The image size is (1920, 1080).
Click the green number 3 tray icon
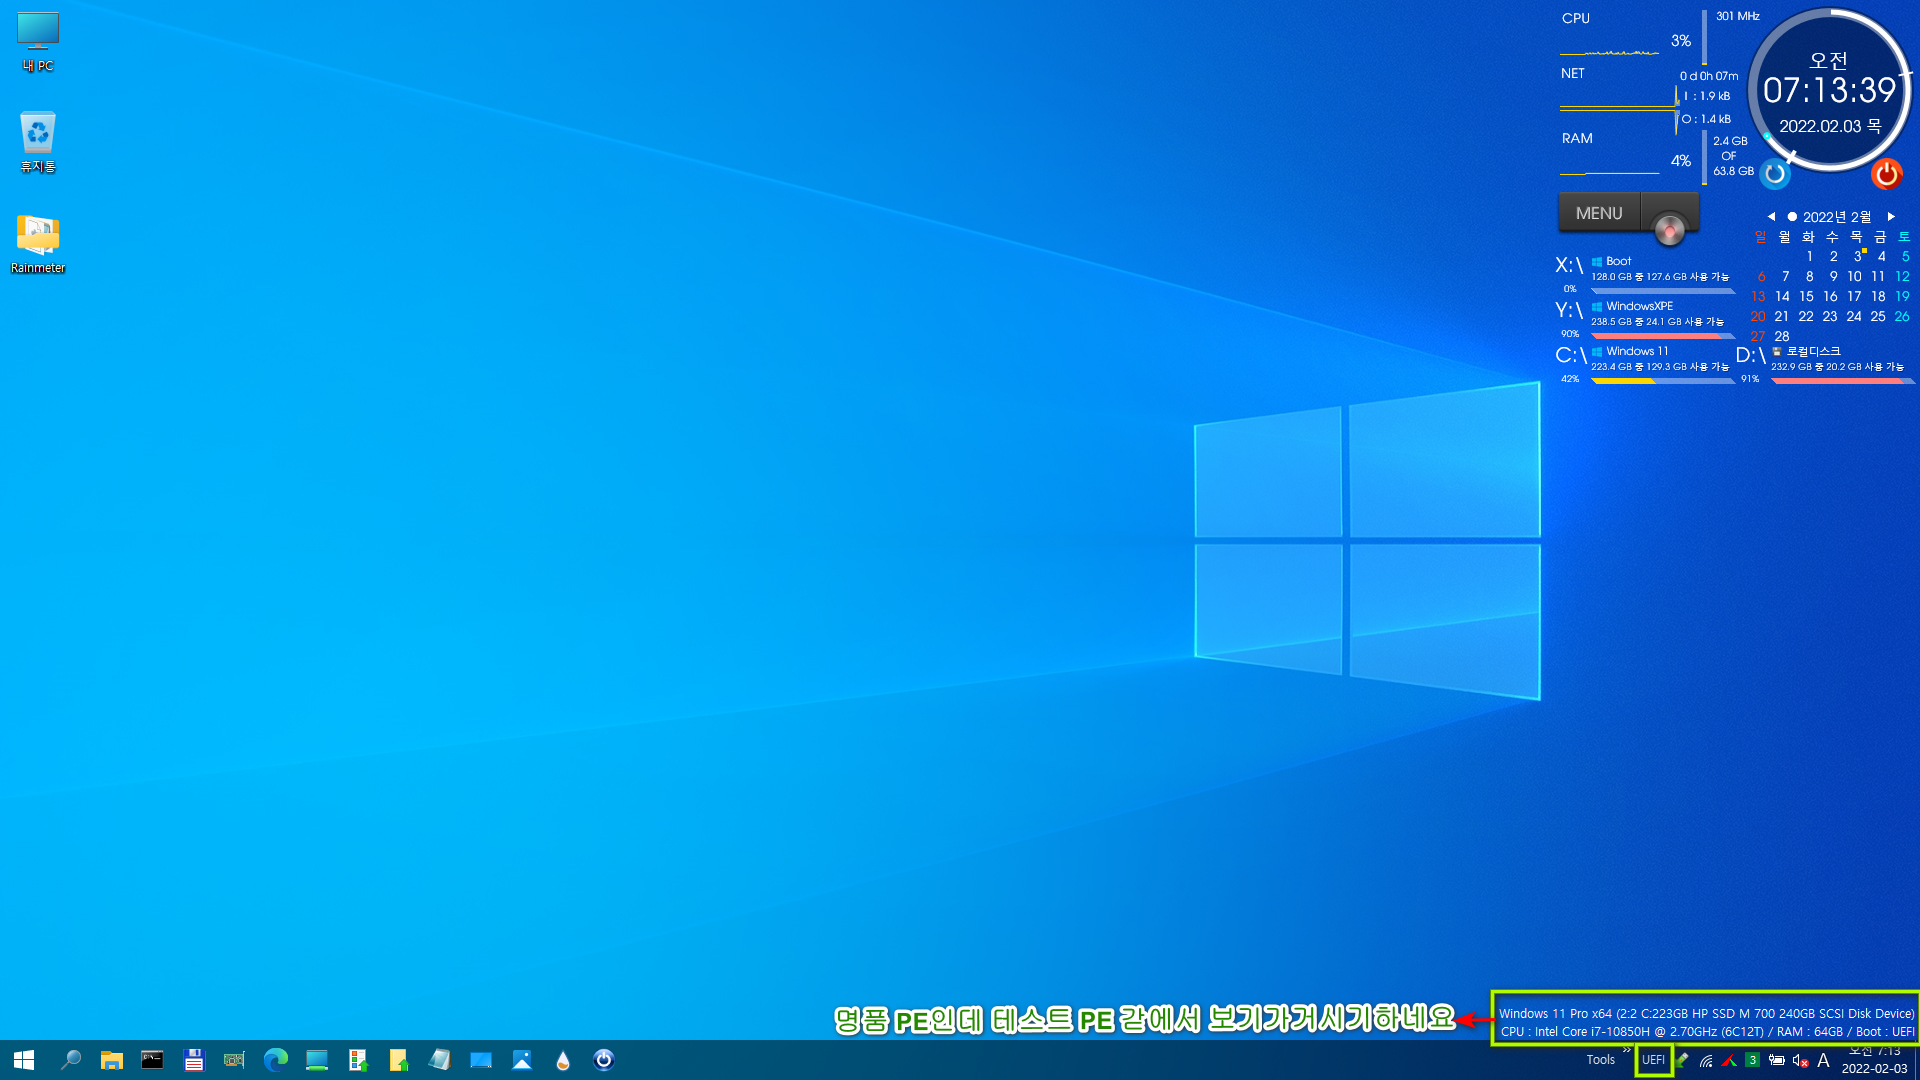pos(1752,1060)
